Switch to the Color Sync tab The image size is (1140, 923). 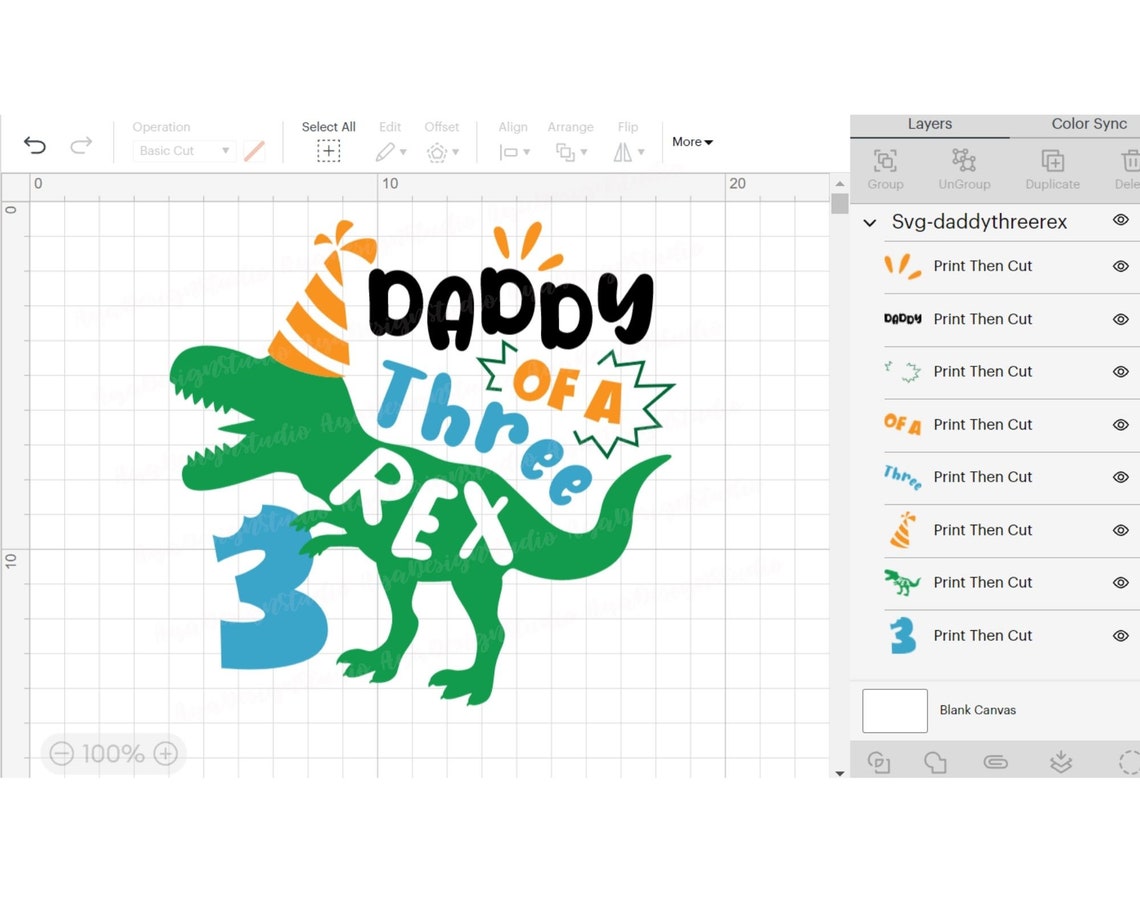1088,123
